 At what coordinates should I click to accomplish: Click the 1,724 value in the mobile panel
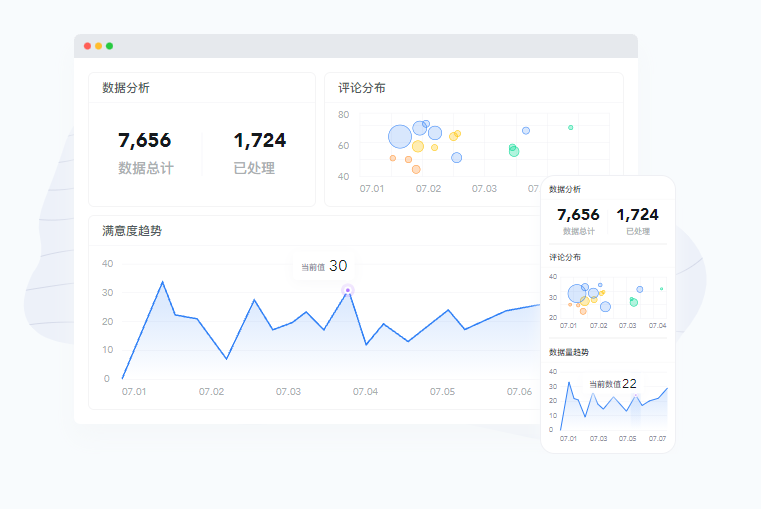tap(637, 214)
